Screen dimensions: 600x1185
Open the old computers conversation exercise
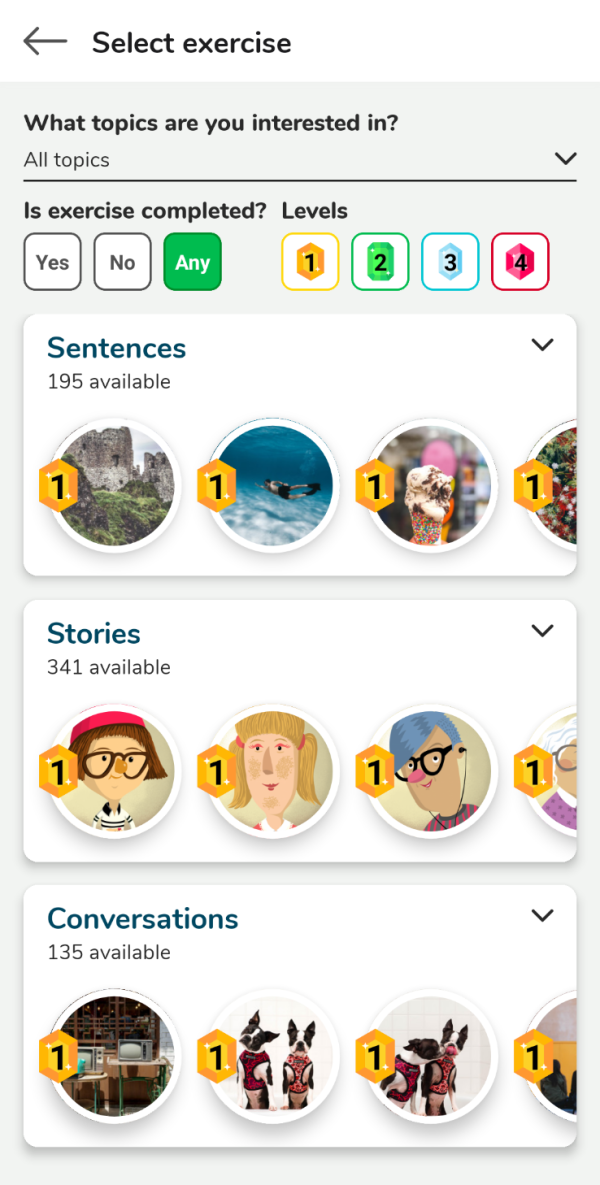pos(115,1056)
